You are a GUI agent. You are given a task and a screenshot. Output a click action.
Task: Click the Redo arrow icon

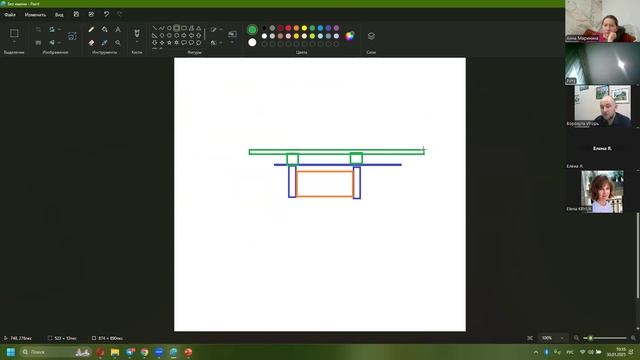tap(120, 14)
